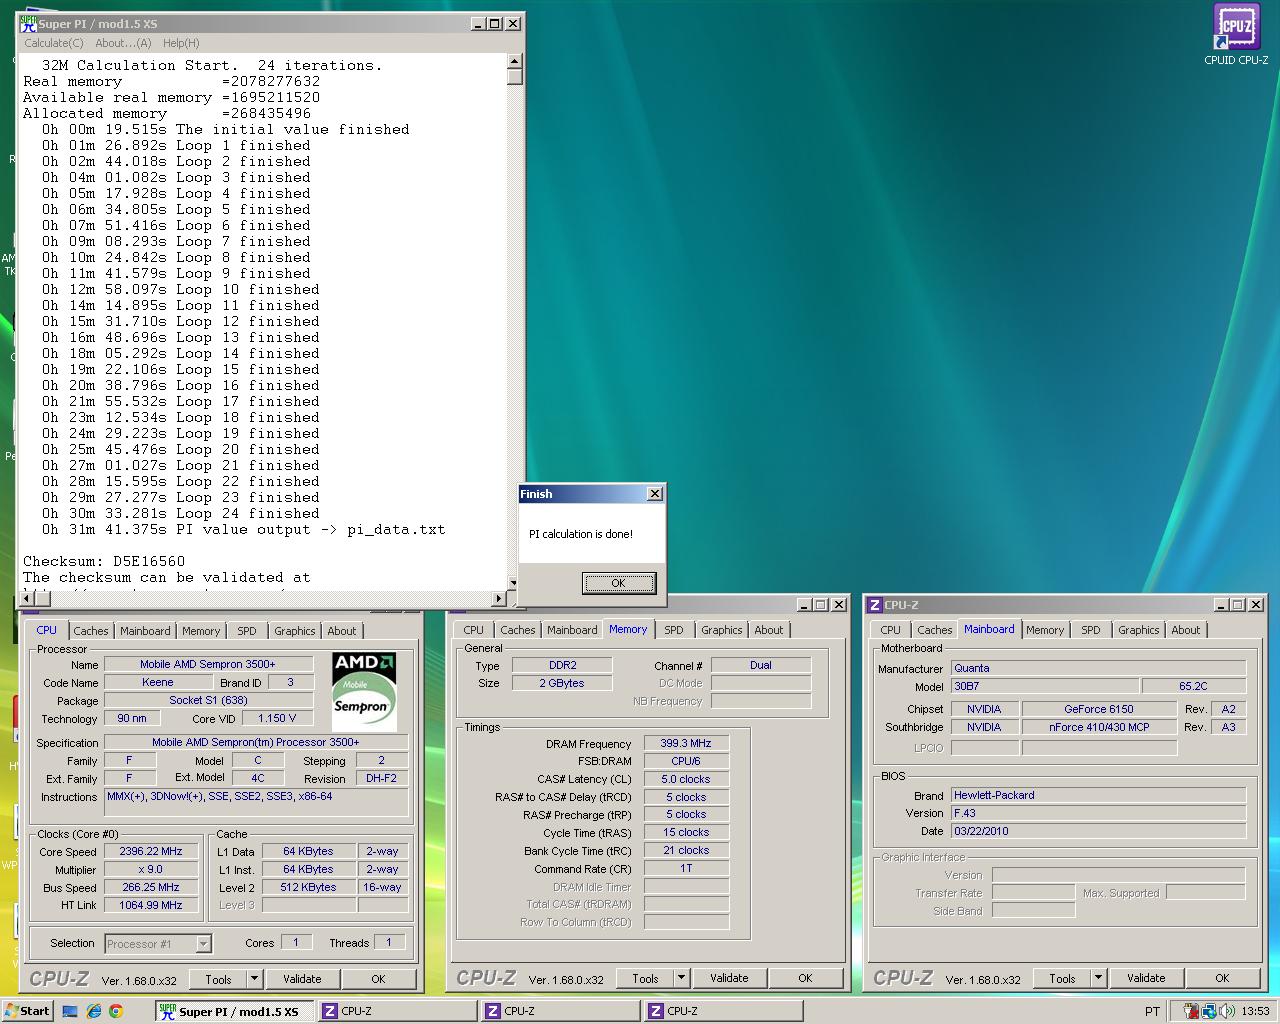
Task: Click the DRAM Frequency value 399.3 MHz
Action: point(686,743)
